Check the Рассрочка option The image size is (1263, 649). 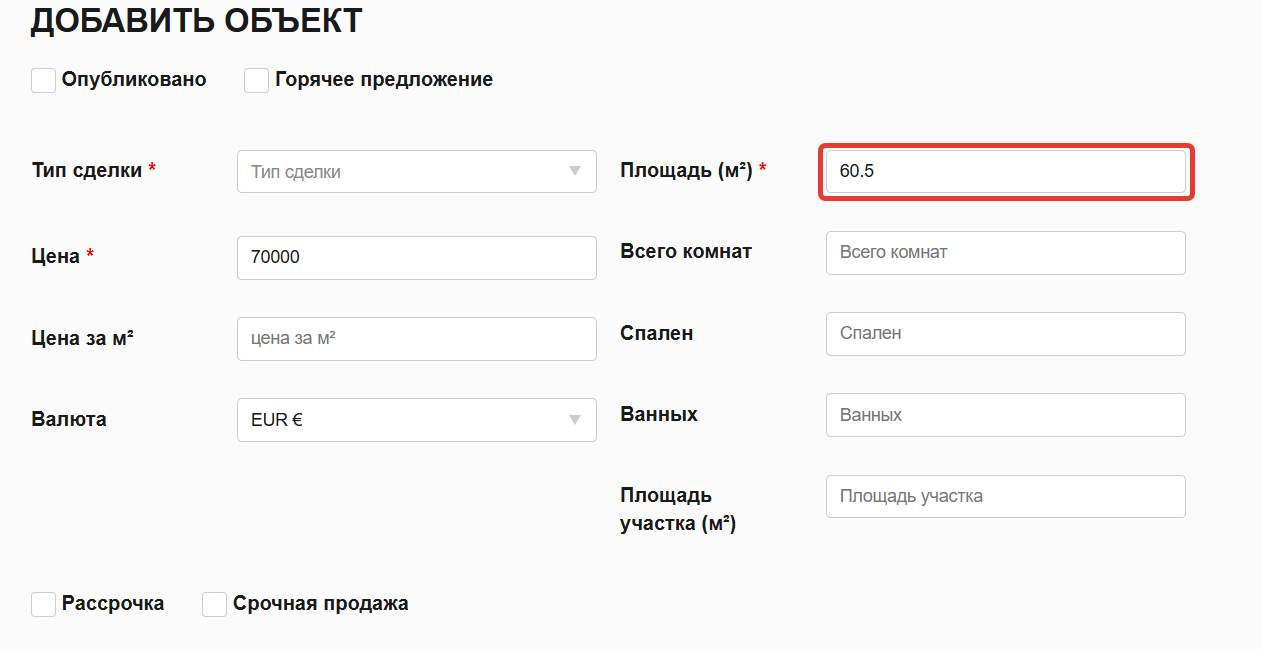pyautogui.click(x=43, y=604)
